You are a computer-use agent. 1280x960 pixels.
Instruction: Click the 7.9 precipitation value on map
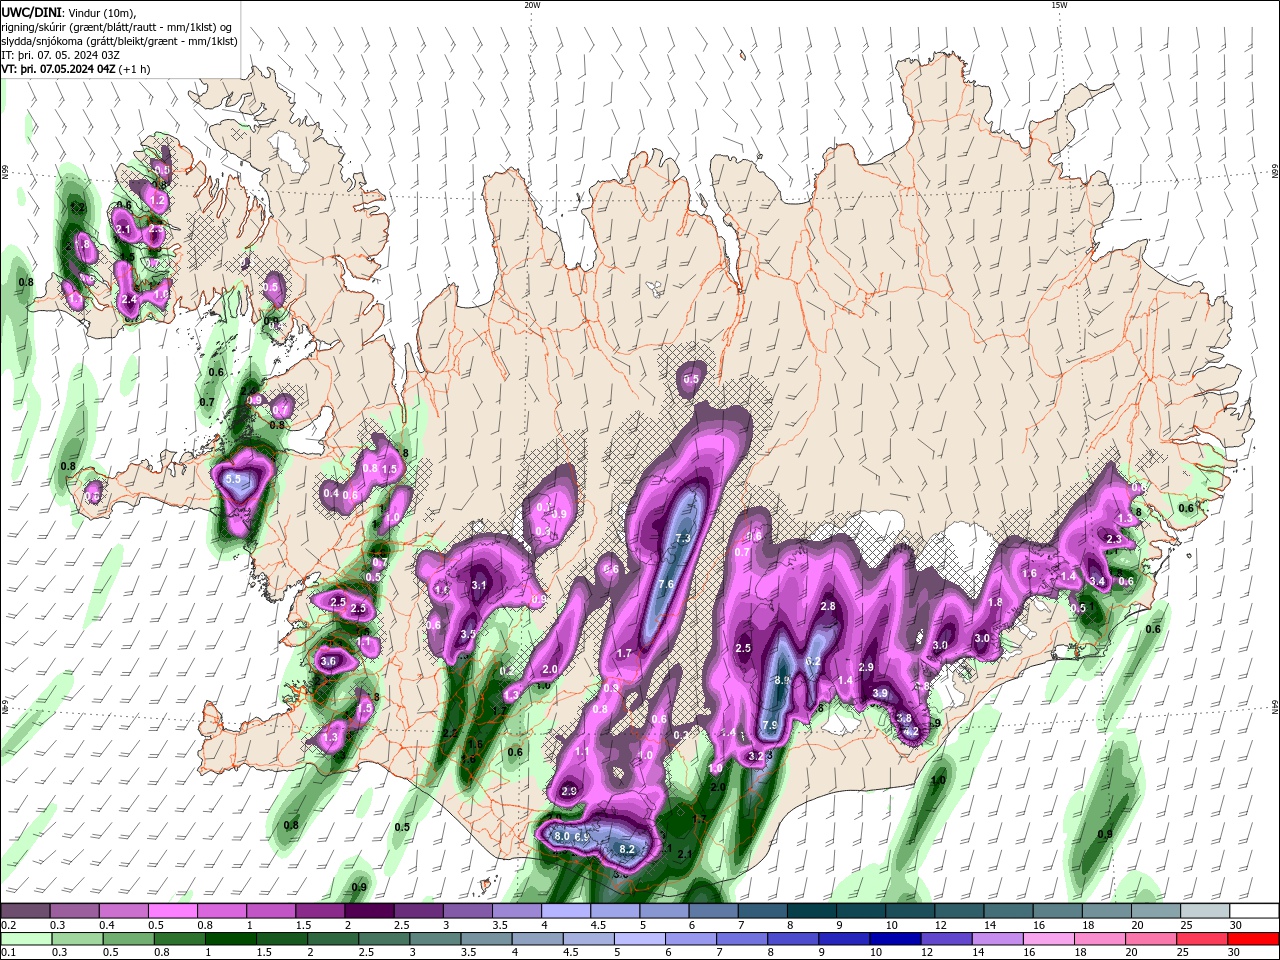[770, 725]
